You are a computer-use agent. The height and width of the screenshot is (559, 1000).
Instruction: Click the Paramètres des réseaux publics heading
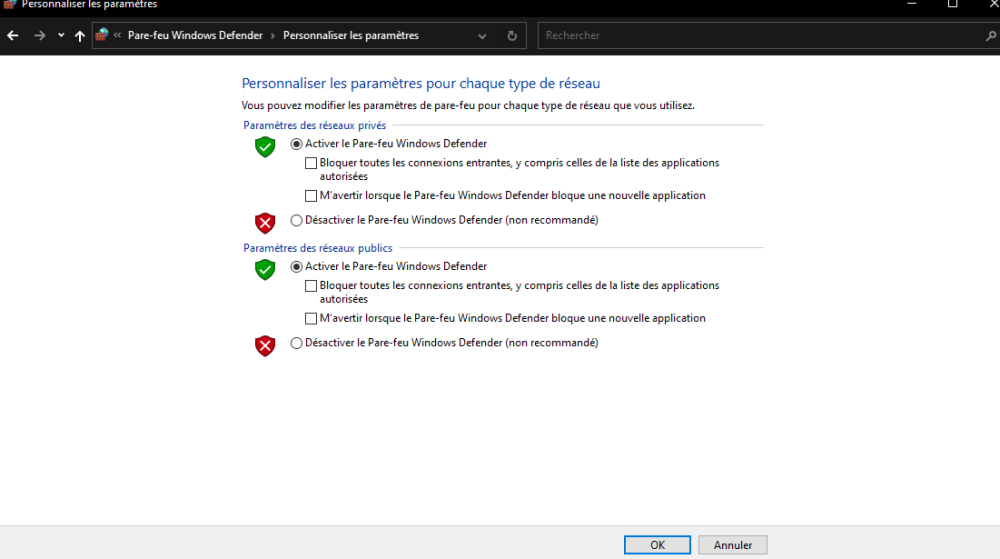click(318, 248)
